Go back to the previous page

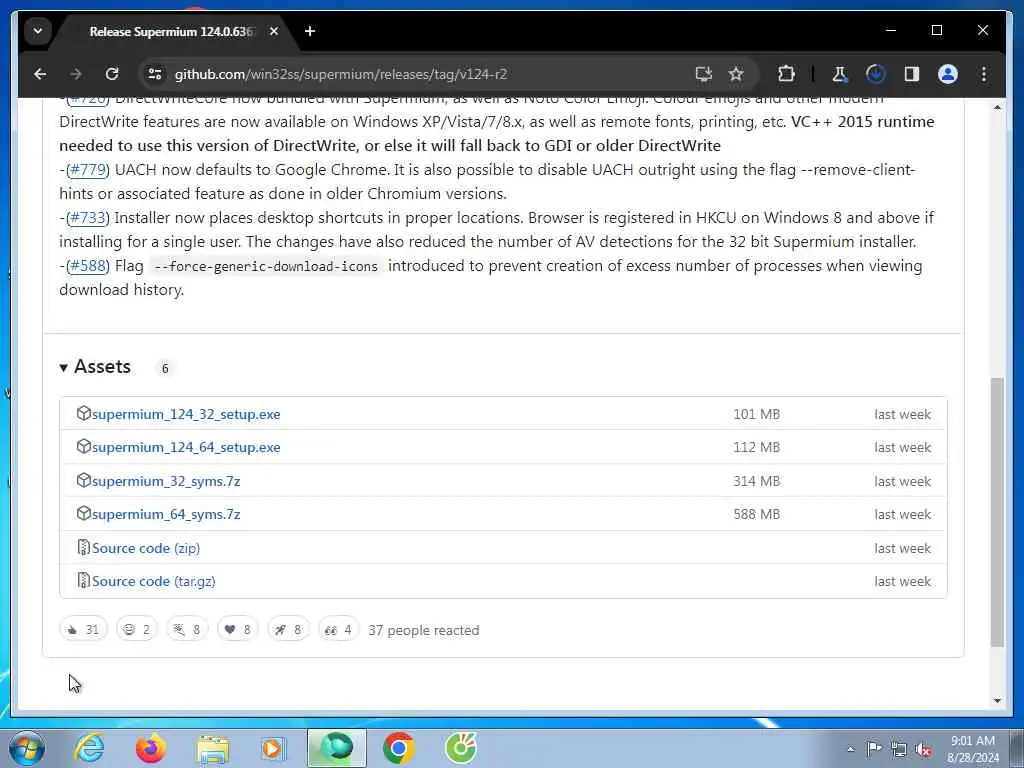40,74
